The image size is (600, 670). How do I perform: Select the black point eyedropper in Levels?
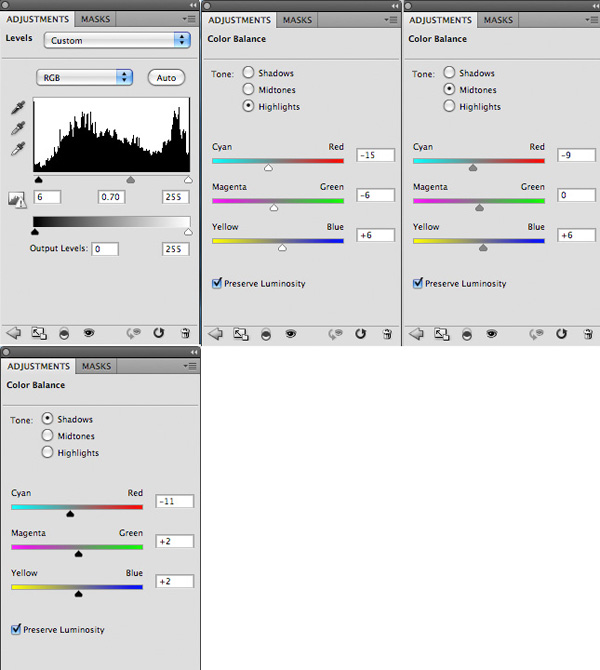18,108
